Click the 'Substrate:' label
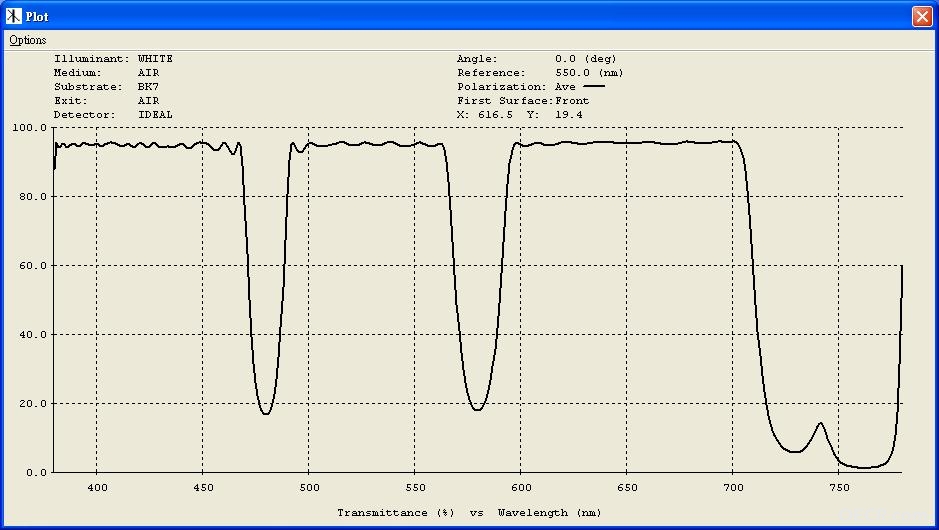 tap(88, 87)
